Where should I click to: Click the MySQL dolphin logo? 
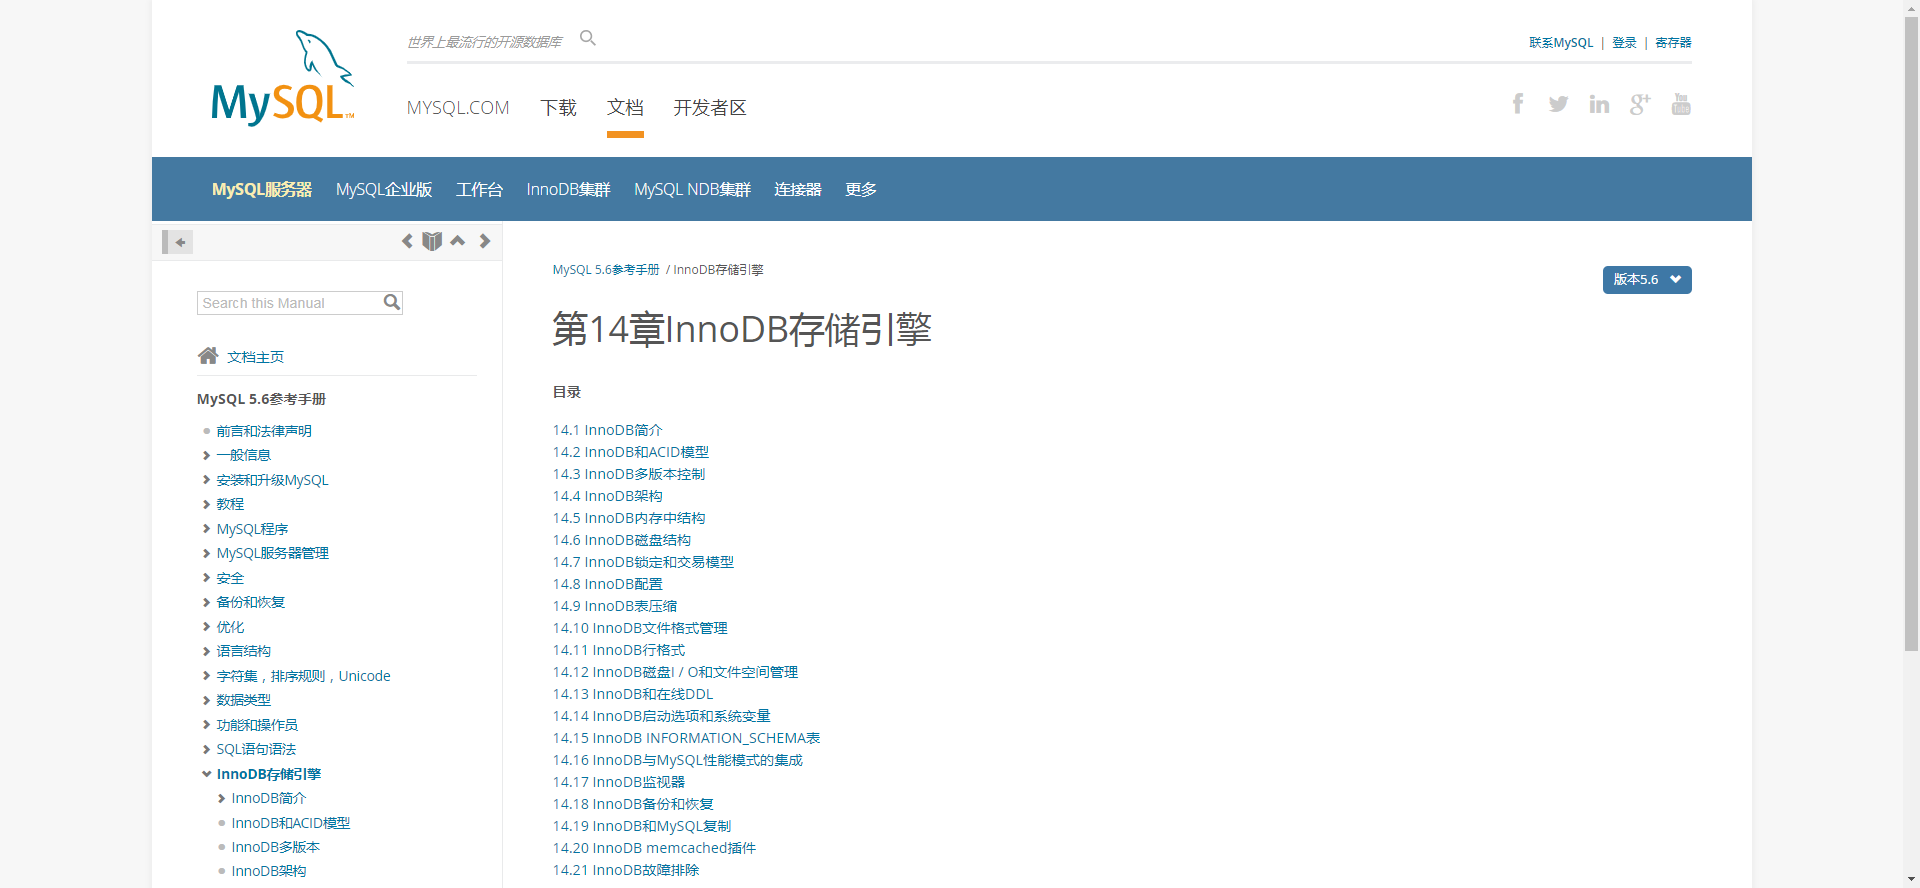pyautogui.click(x=283, y=77)
